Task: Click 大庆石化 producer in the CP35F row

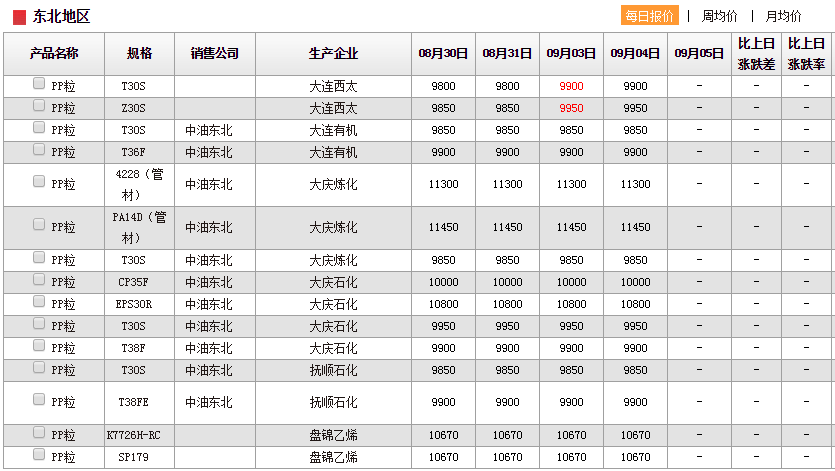Action: click(333, 282)
